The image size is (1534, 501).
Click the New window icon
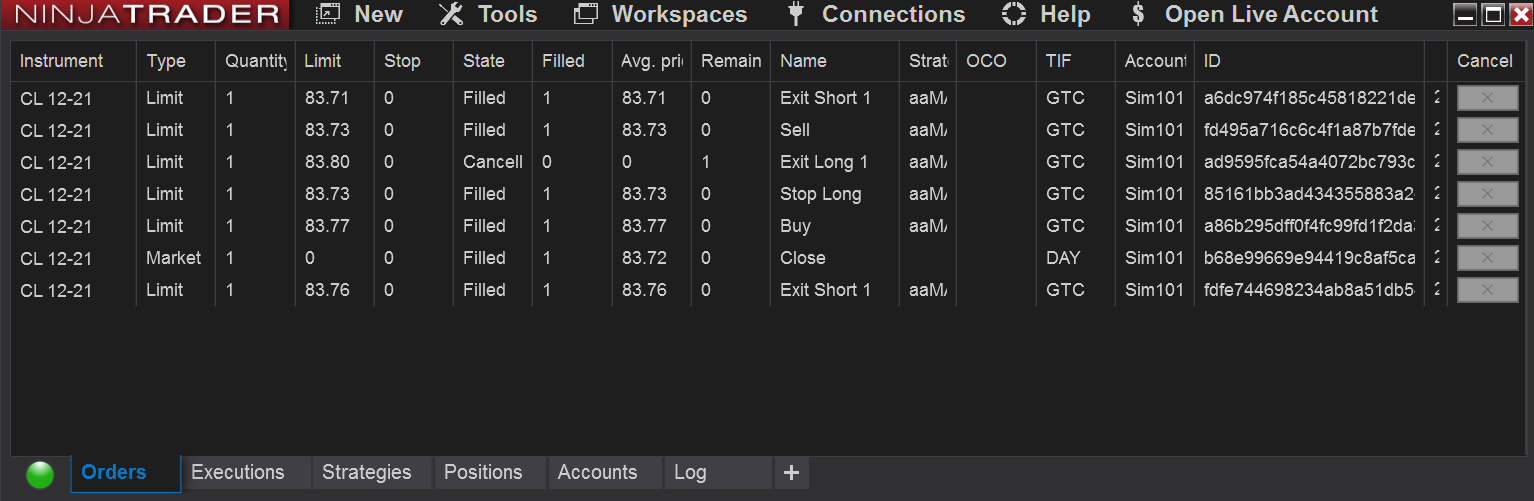pos(327,14)
